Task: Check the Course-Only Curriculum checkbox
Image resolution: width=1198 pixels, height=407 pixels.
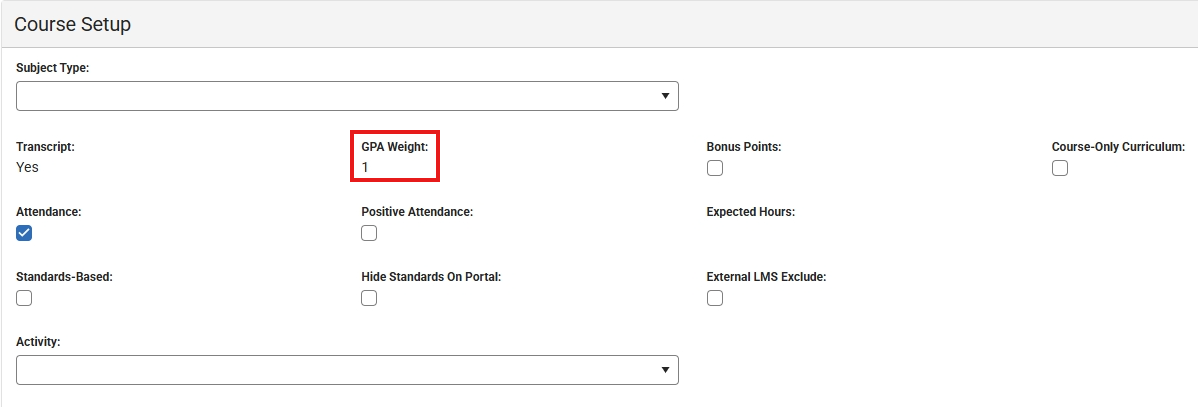Action: point(1060,168)
